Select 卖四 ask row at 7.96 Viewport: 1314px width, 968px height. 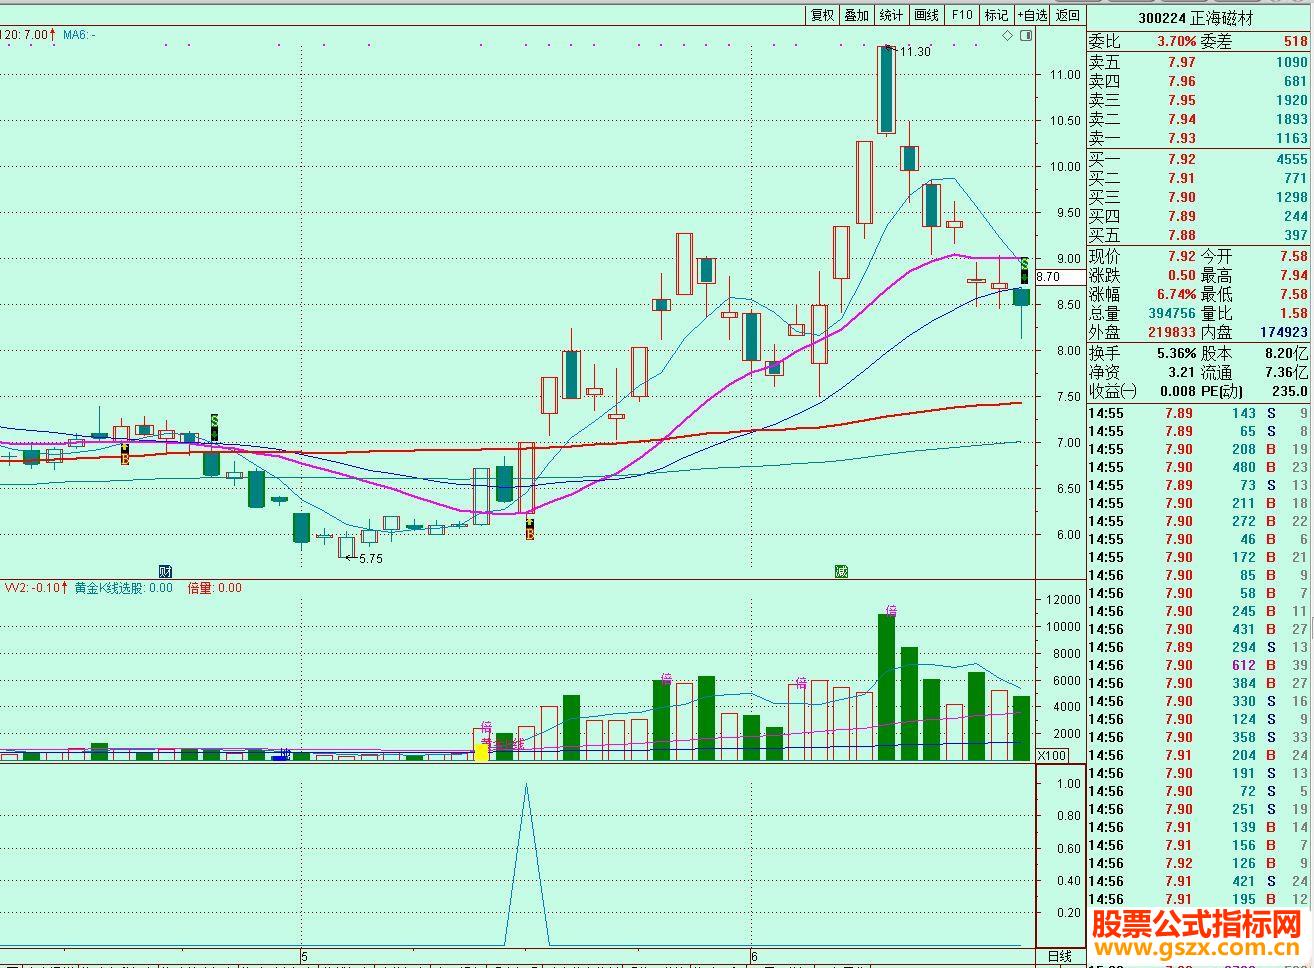click(1199, 81)
